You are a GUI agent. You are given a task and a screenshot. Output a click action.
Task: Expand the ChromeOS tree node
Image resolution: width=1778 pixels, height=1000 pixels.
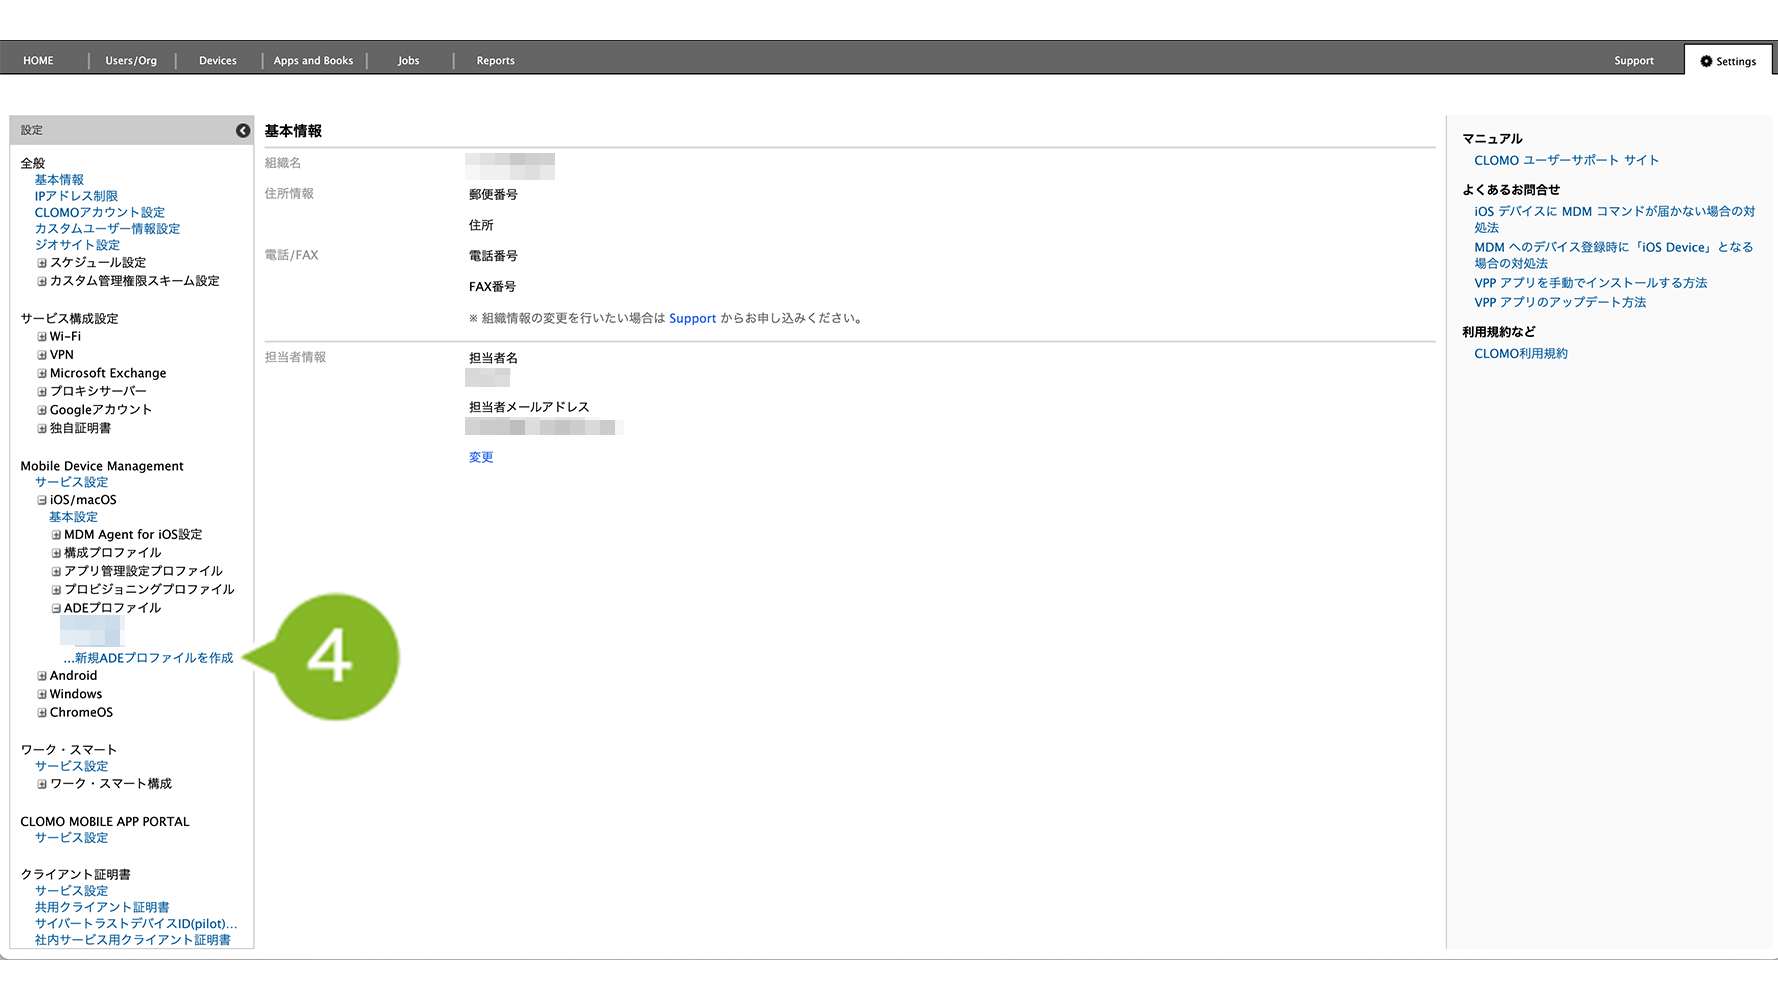(x=42, y=713)
